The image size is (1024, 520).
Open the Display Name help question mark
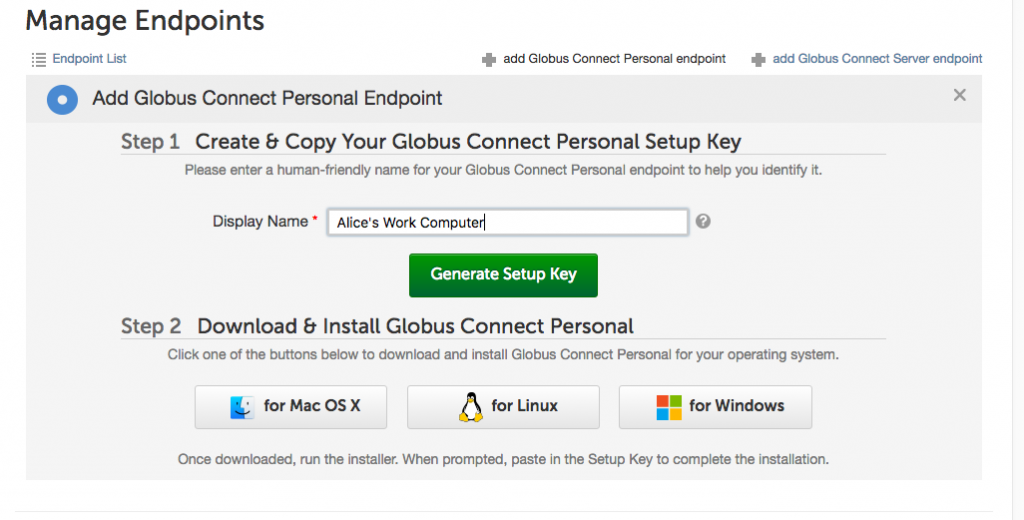pos(703,221)
